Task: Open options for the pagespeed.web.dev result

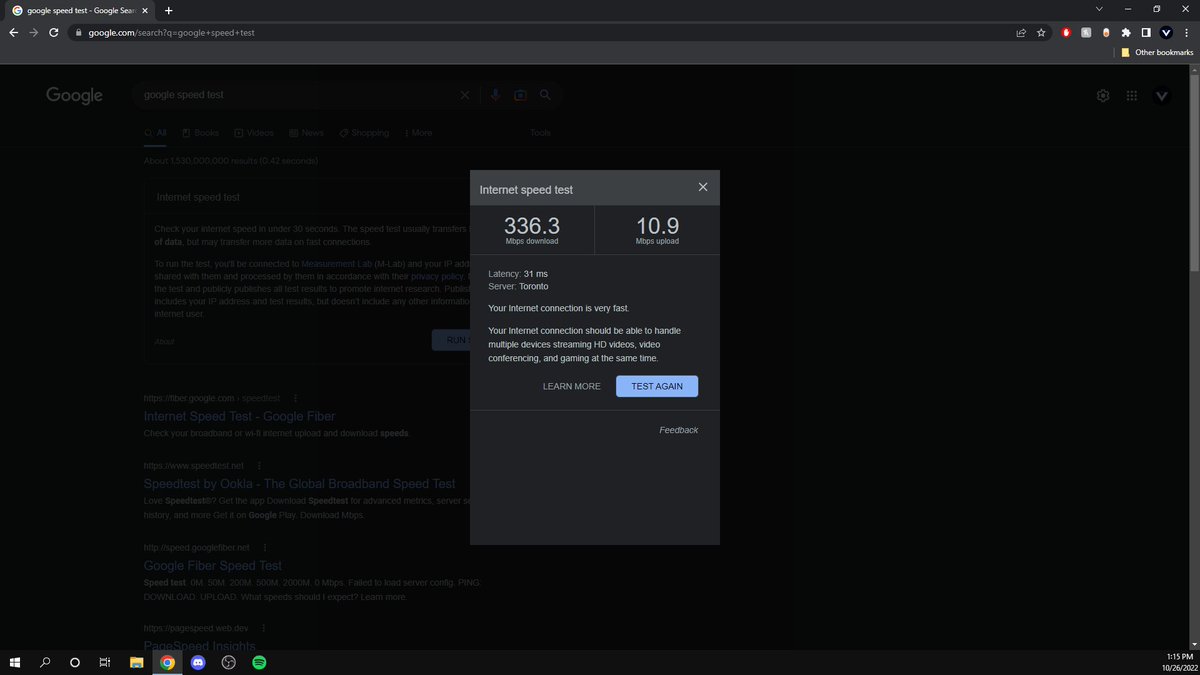Action: click(x=263, y=628)
